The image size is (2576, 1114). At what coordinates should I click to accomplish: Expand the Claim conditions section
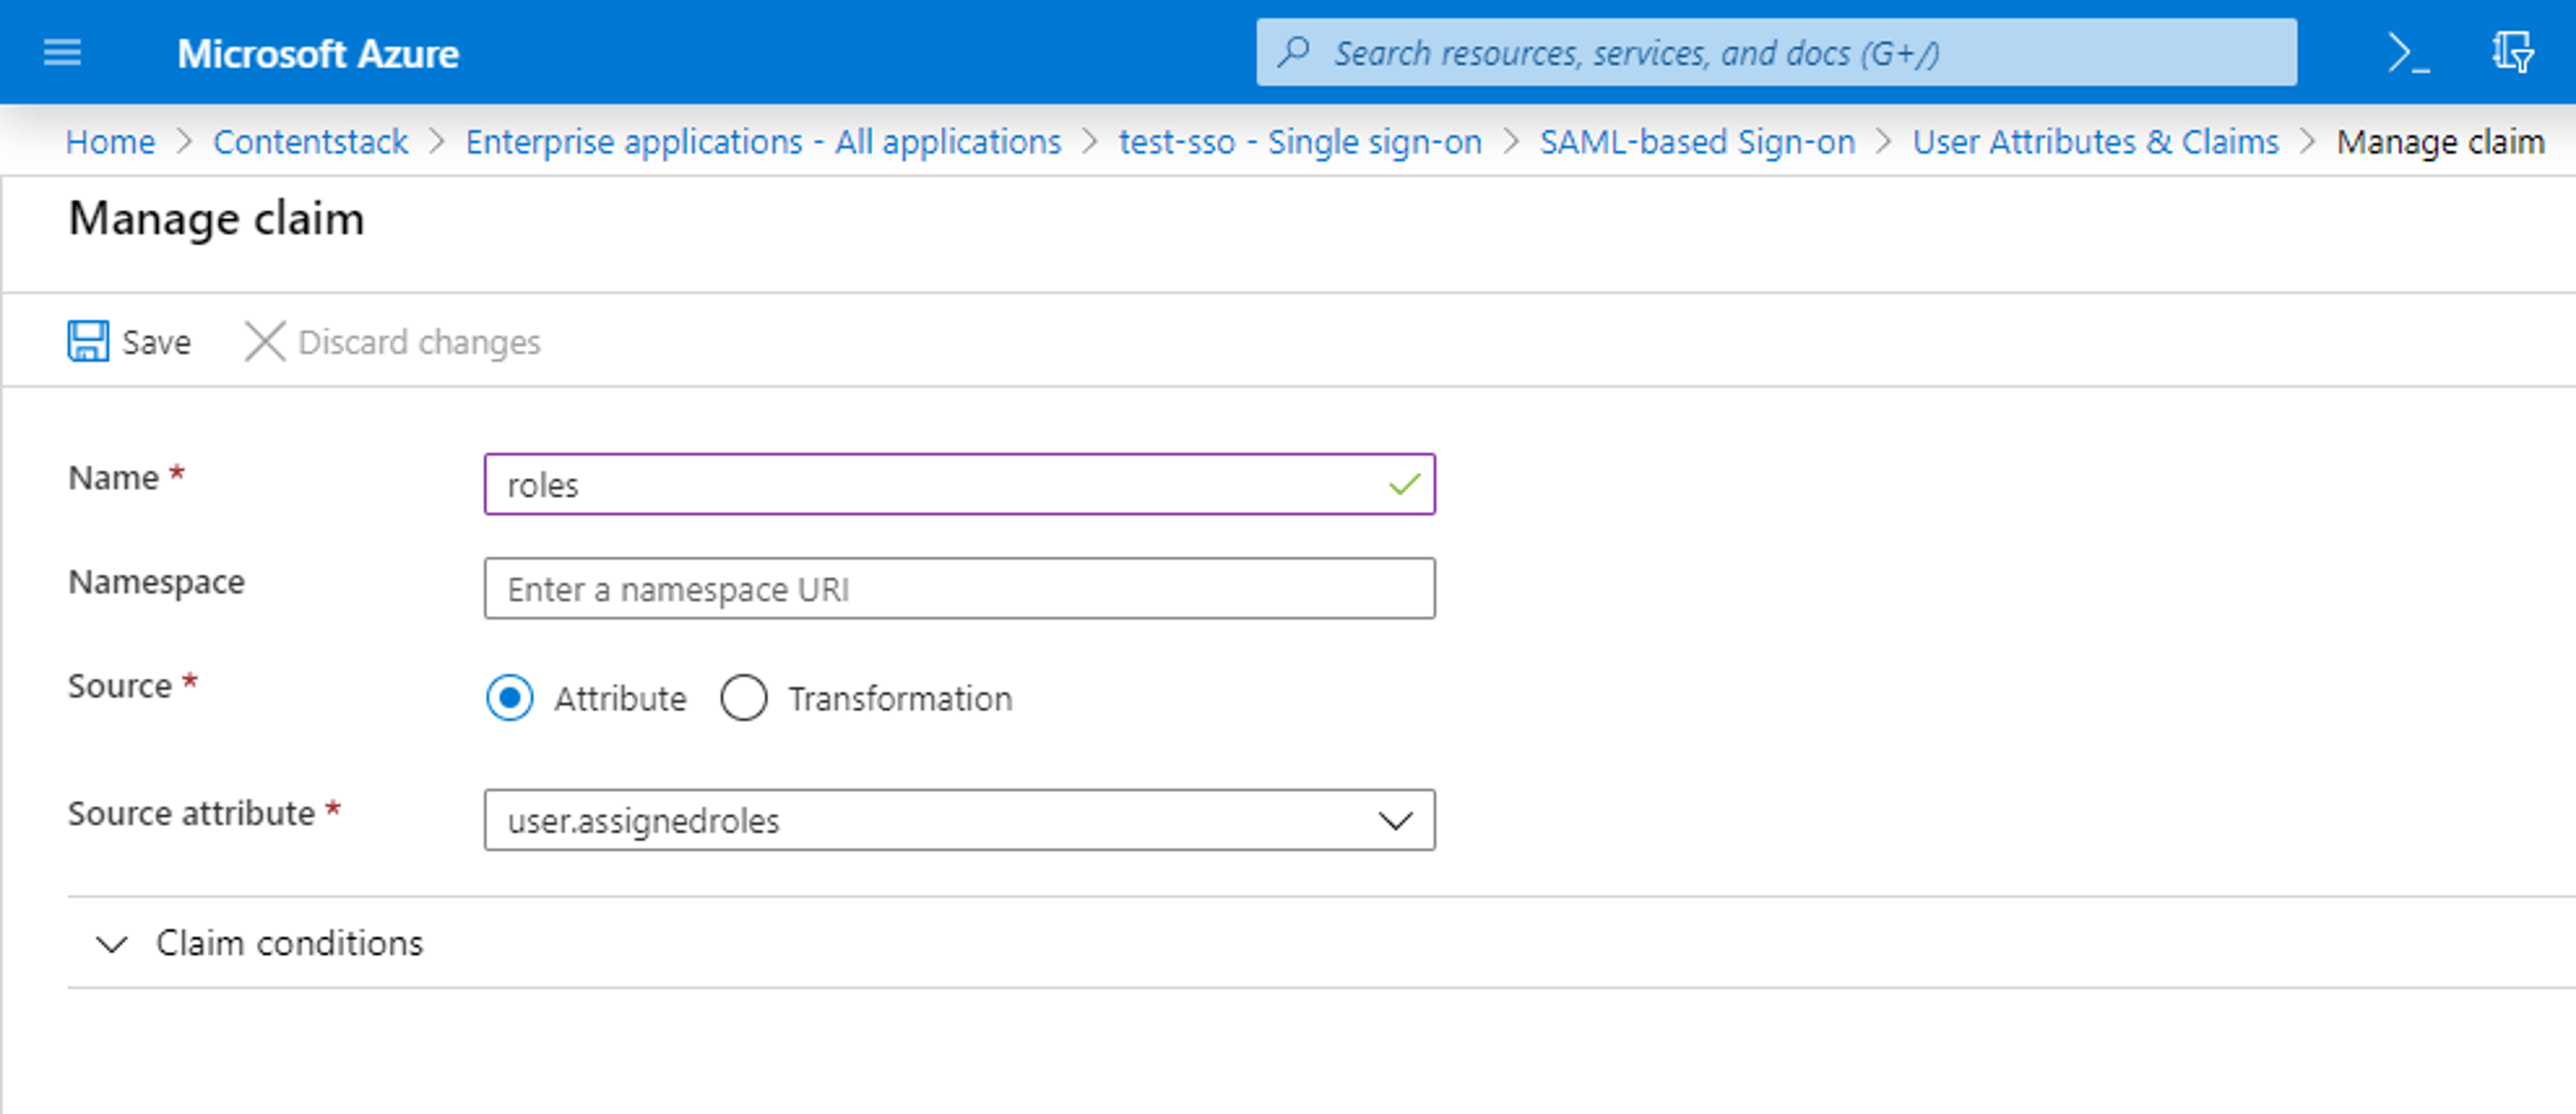(x=260, y=943)
